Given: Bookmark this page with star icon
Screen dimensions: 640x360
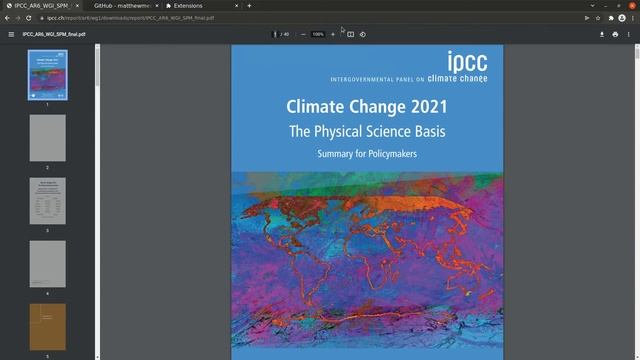Looking at the screenshot, I should [x=598, y=18].
